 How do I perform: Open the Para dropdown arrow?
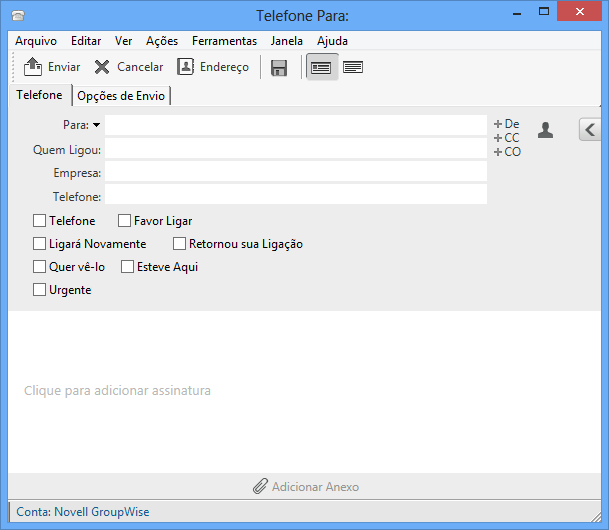(96, 125)
